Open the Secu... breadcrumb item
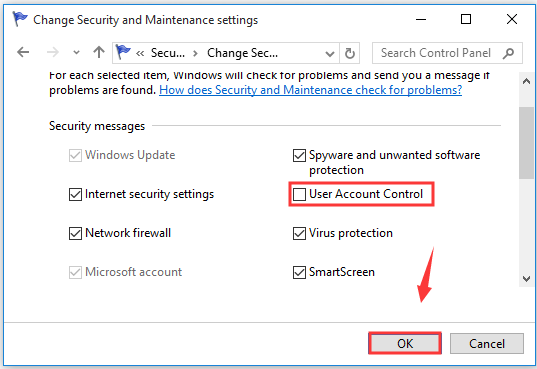Screen dimensions: 537x369 (x=168, y=53)
